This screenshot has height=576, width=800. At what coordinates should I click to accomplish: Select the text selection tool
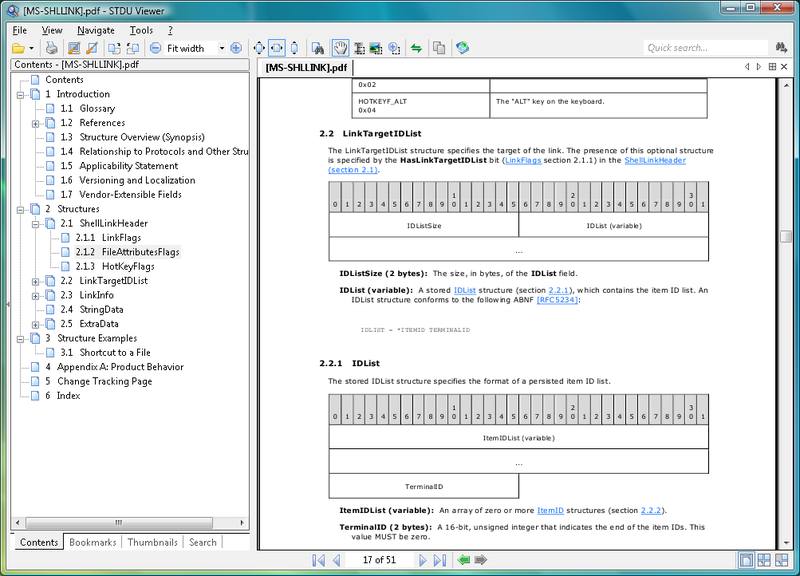pos(360,48)
